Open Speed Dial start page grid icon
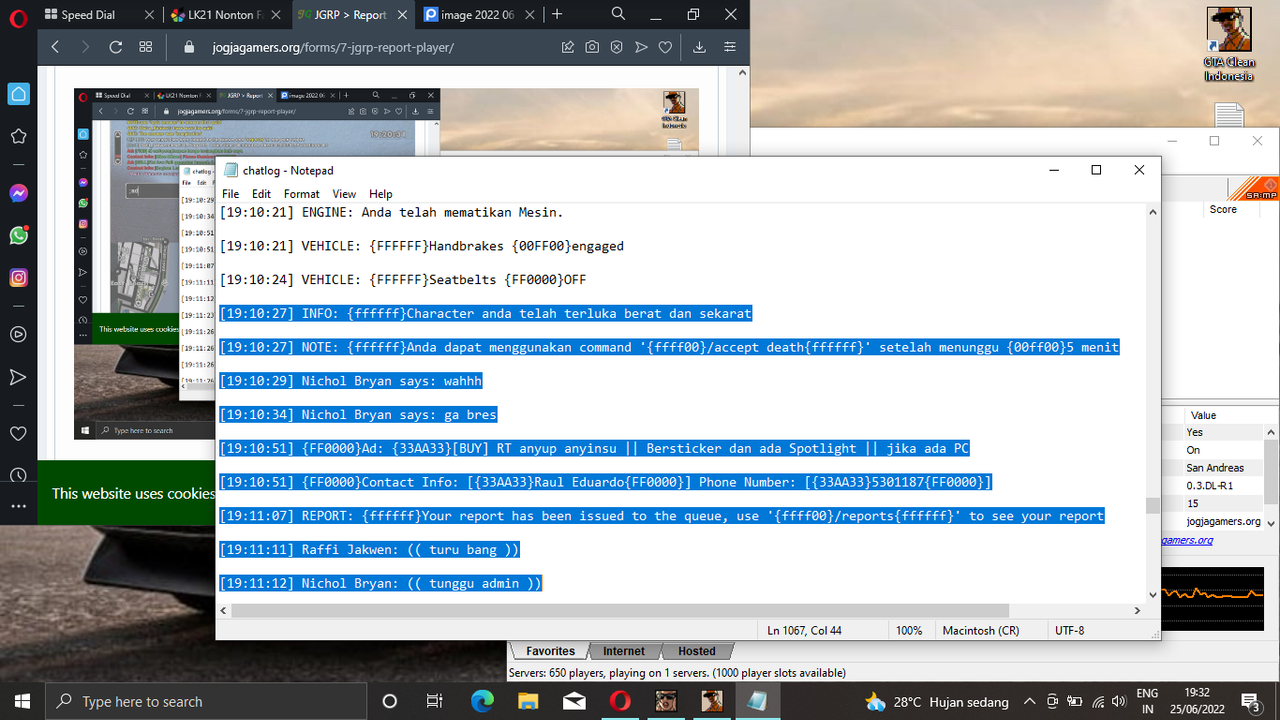Viewport: 1280px width, 720px height. click(146, 47)
